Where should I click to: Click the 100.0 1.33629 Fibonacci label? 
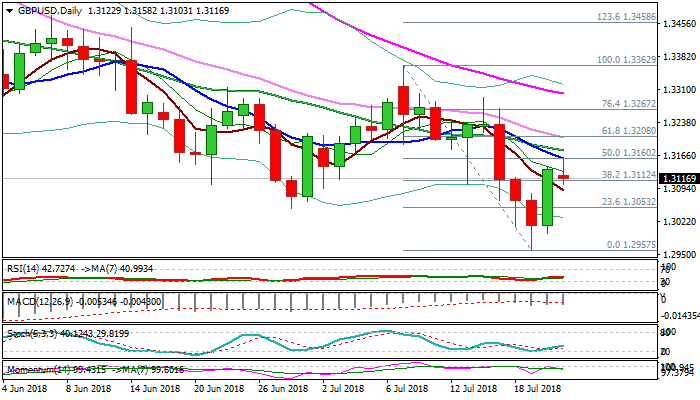click(x=626, y=59)
